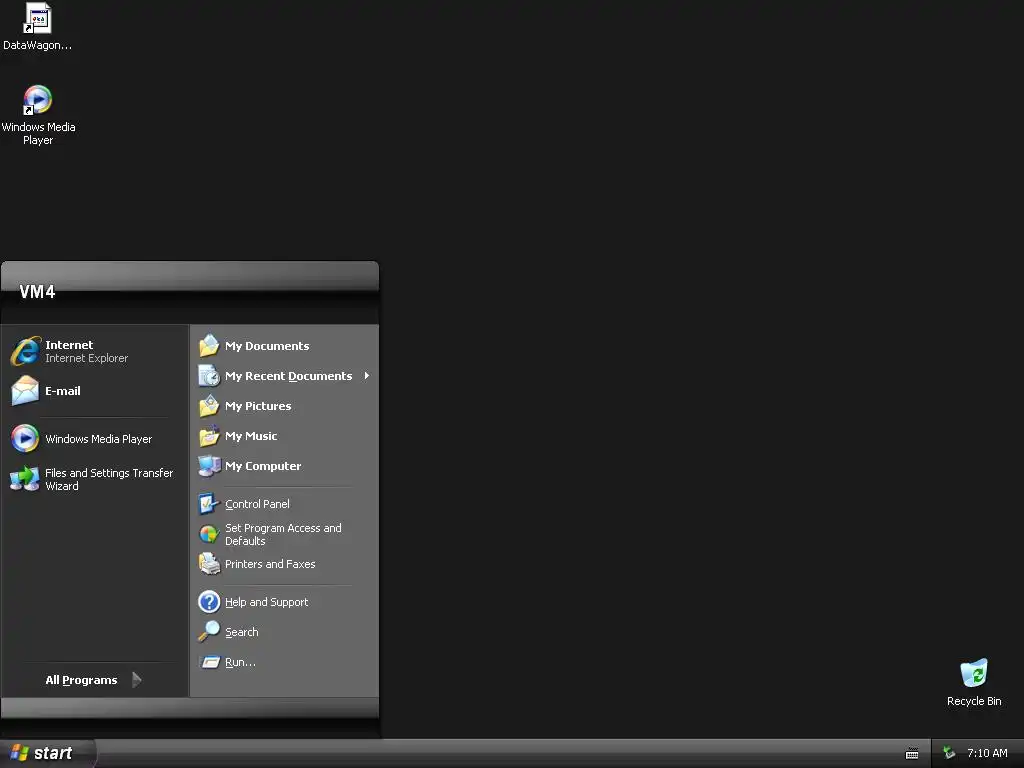Expand the All Programs green arrow

[x=136, y=680]
